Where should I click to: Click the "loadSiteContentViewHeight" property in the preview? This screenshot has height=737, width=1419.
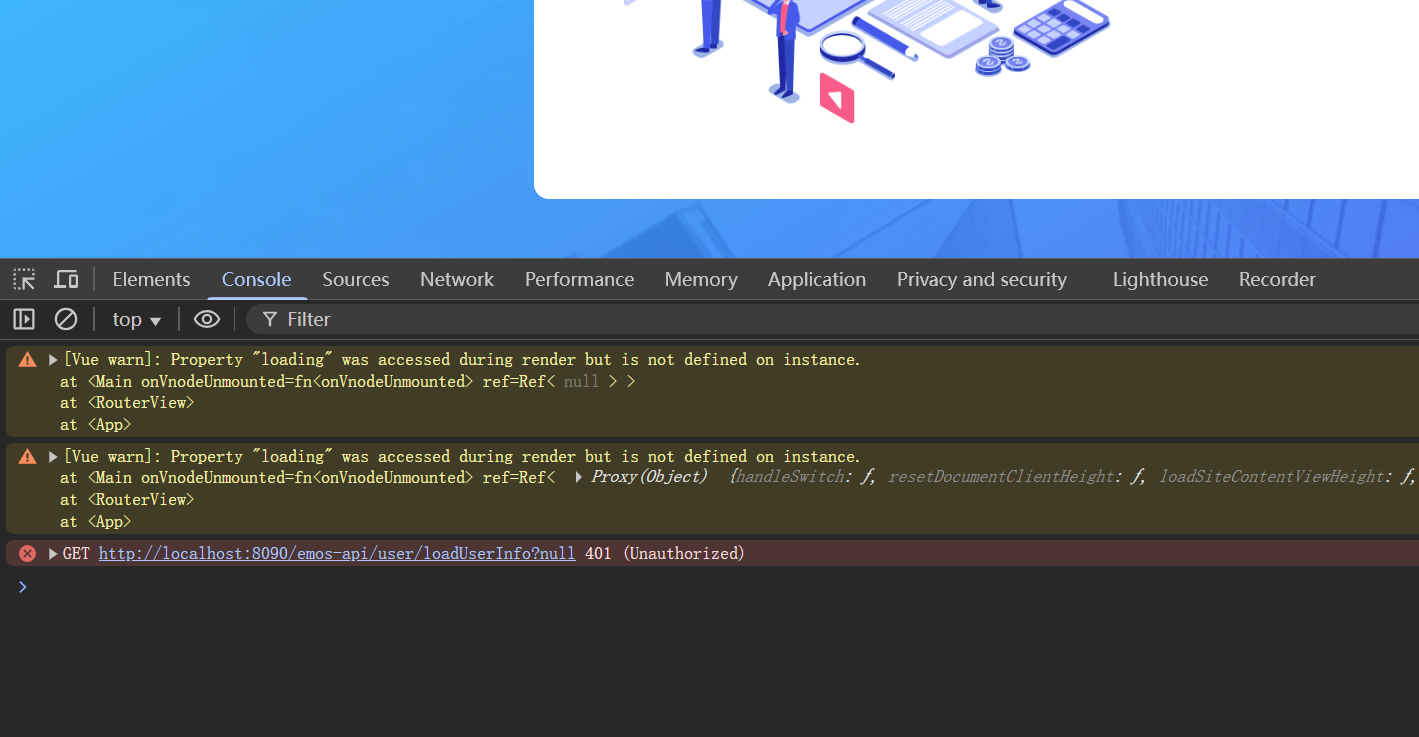(1271, 477)
